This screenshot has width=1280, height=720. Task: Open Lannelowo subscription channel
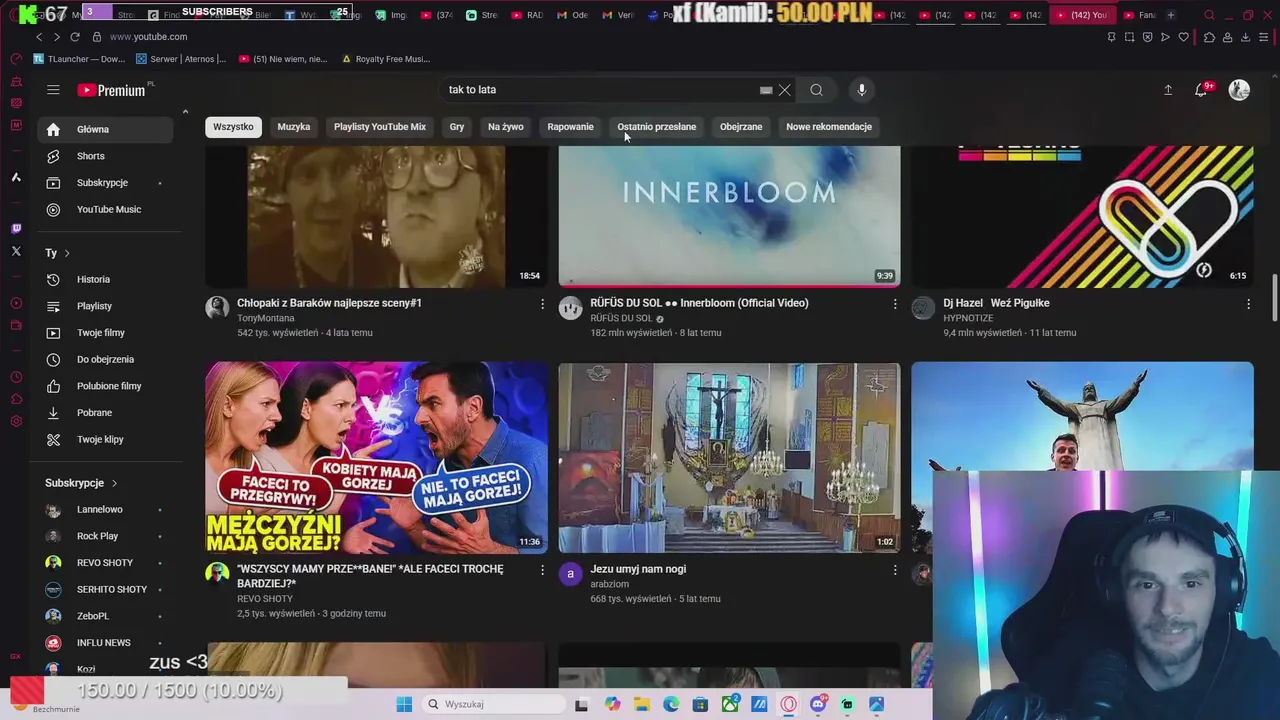pyautogui.click(x=107, y=510)
